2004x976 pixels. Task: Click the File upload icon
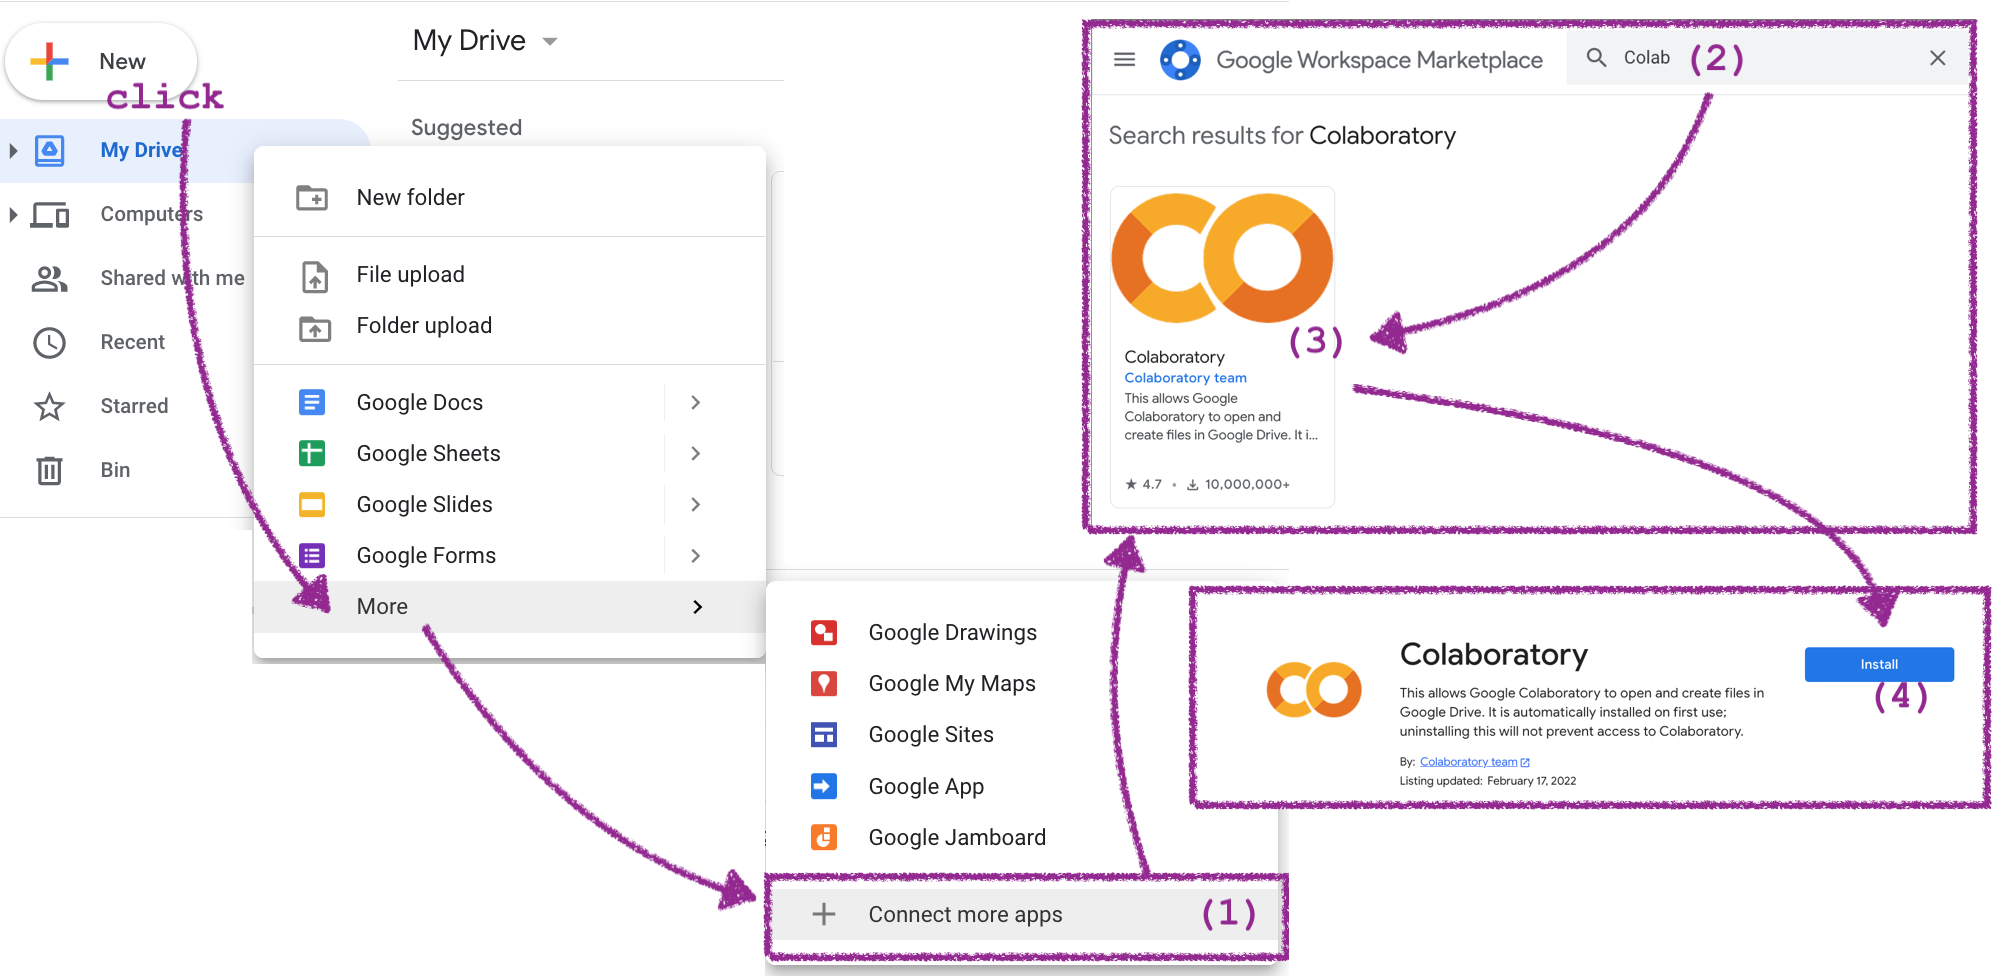pyautogui.click(x=315, y=275)
